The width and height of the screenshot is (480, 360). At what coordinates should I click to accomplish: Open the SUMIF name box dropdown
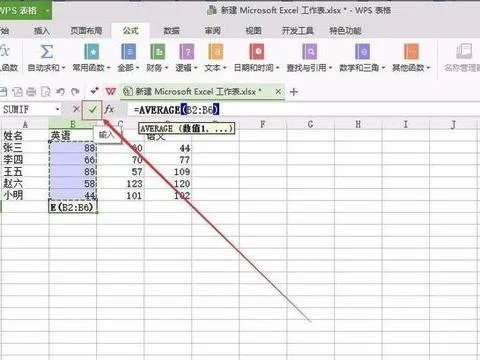click(x=57, y=109)
